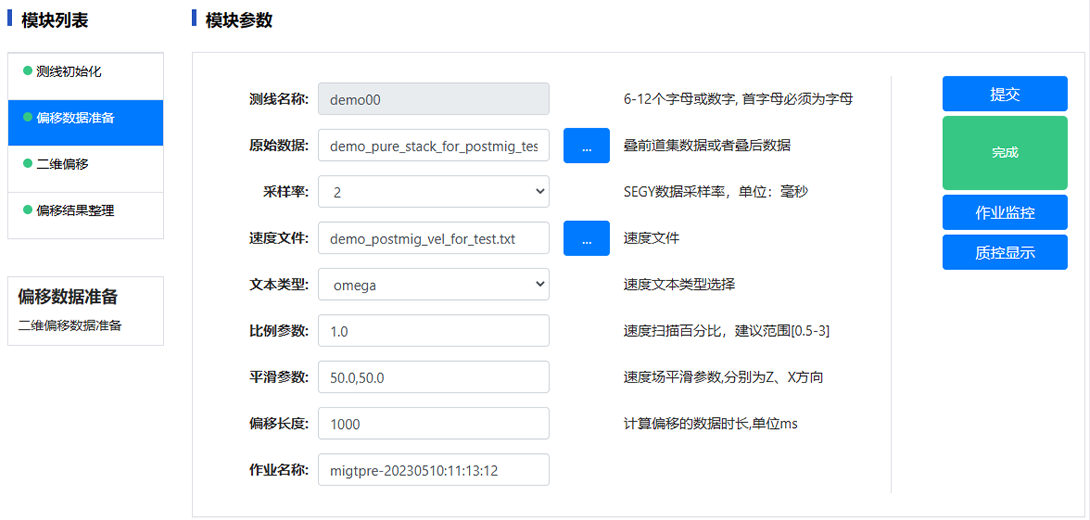This screenshot has height=520, width=1090.
Task: Click the 提交 submit button
Action: [1004, 94]
